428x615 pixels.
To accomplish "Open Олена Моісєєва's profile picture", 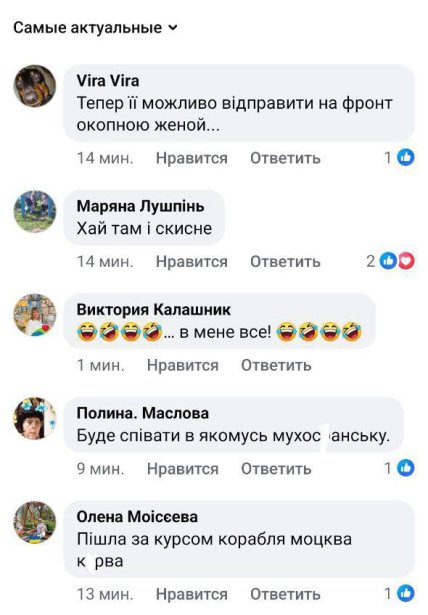I will (35, 522).
